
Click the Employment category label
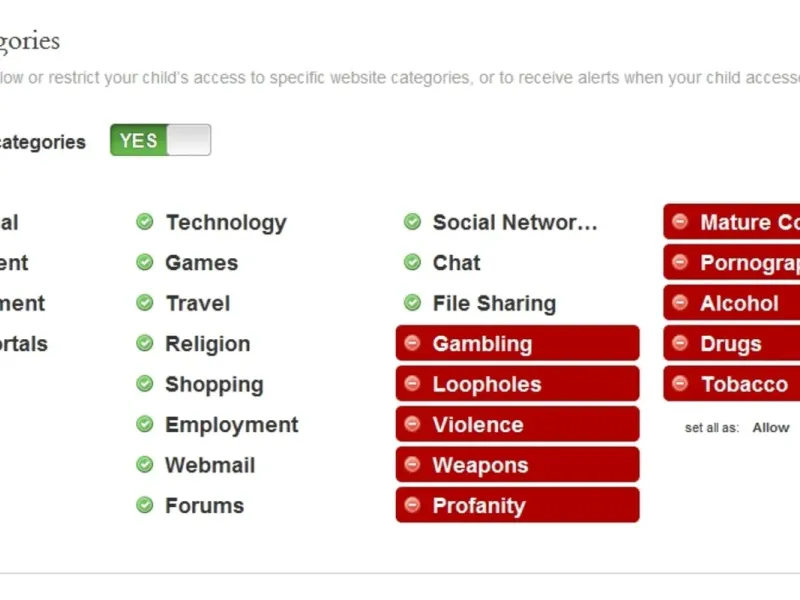(x=232, y=425)
